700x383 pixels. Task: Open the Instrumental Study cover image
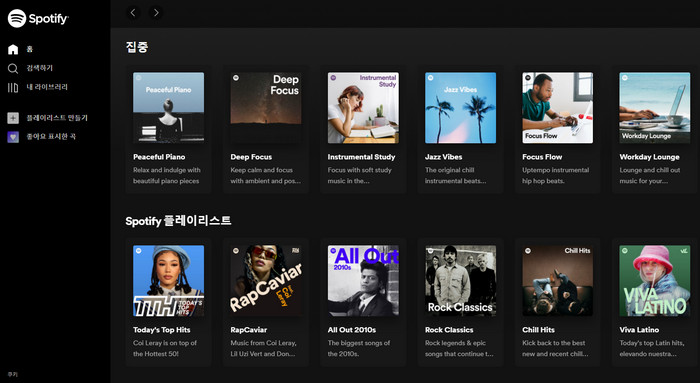[363, 108]
